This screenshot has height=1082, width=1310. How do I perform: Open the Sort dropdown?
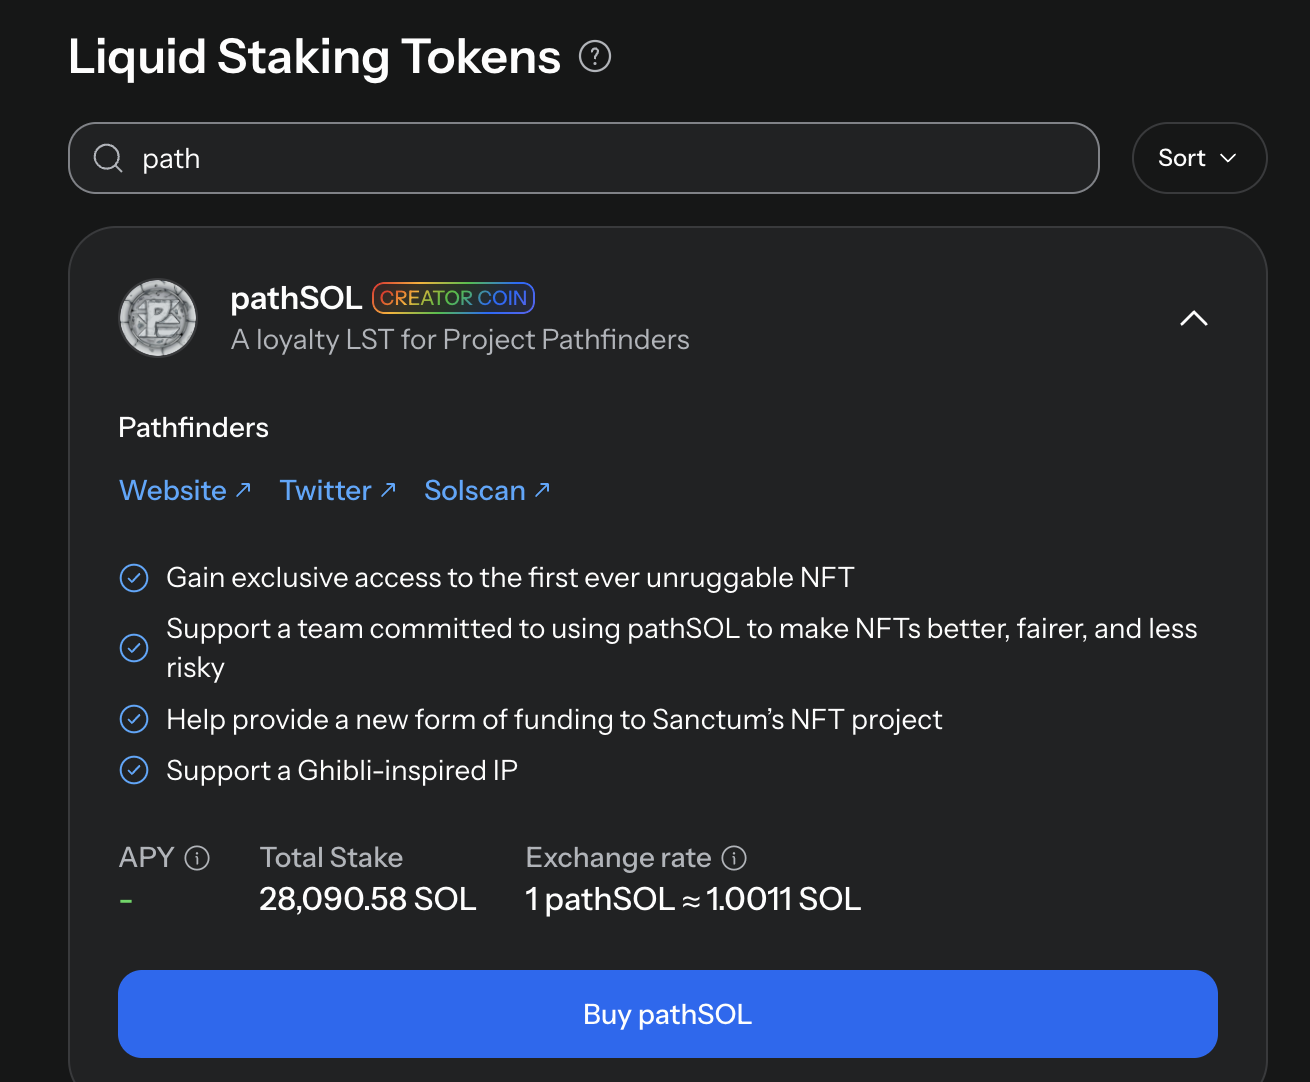pyautogui.click(x=1198, y=158)
